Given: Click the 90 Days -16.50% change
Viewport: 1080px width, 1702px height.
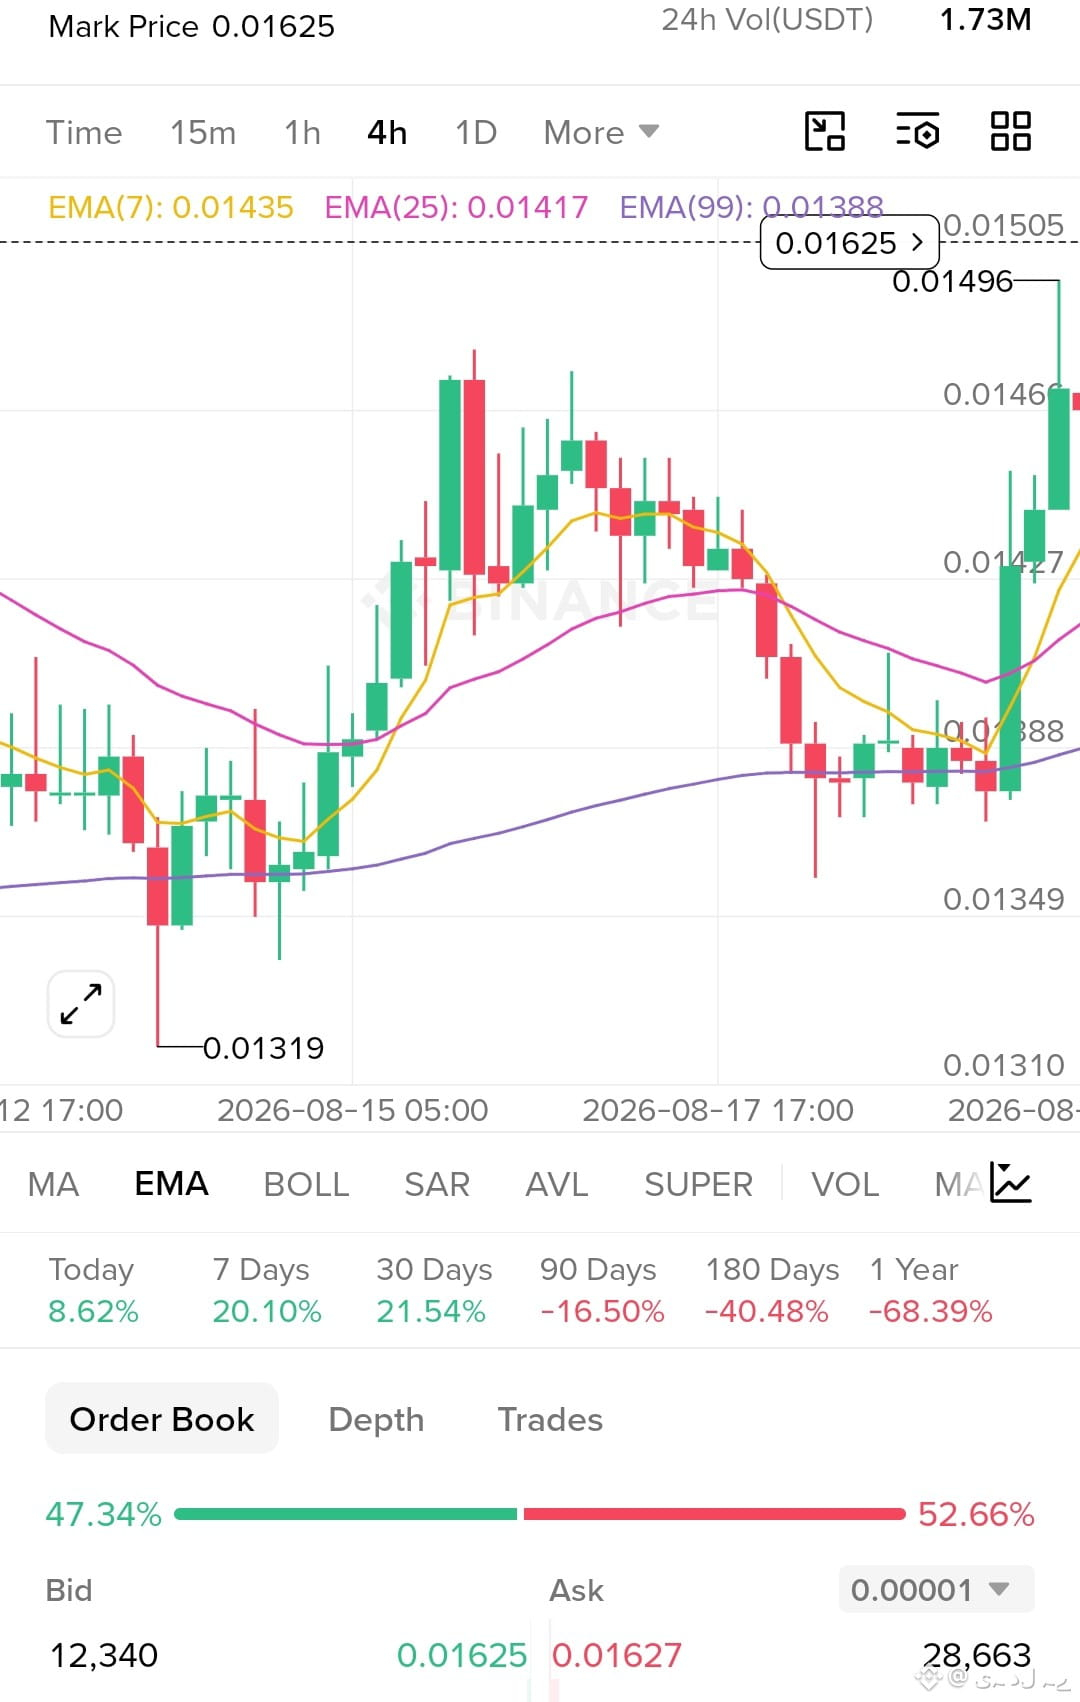Looking at the screenshot, I should click(x=602, y=1290).
